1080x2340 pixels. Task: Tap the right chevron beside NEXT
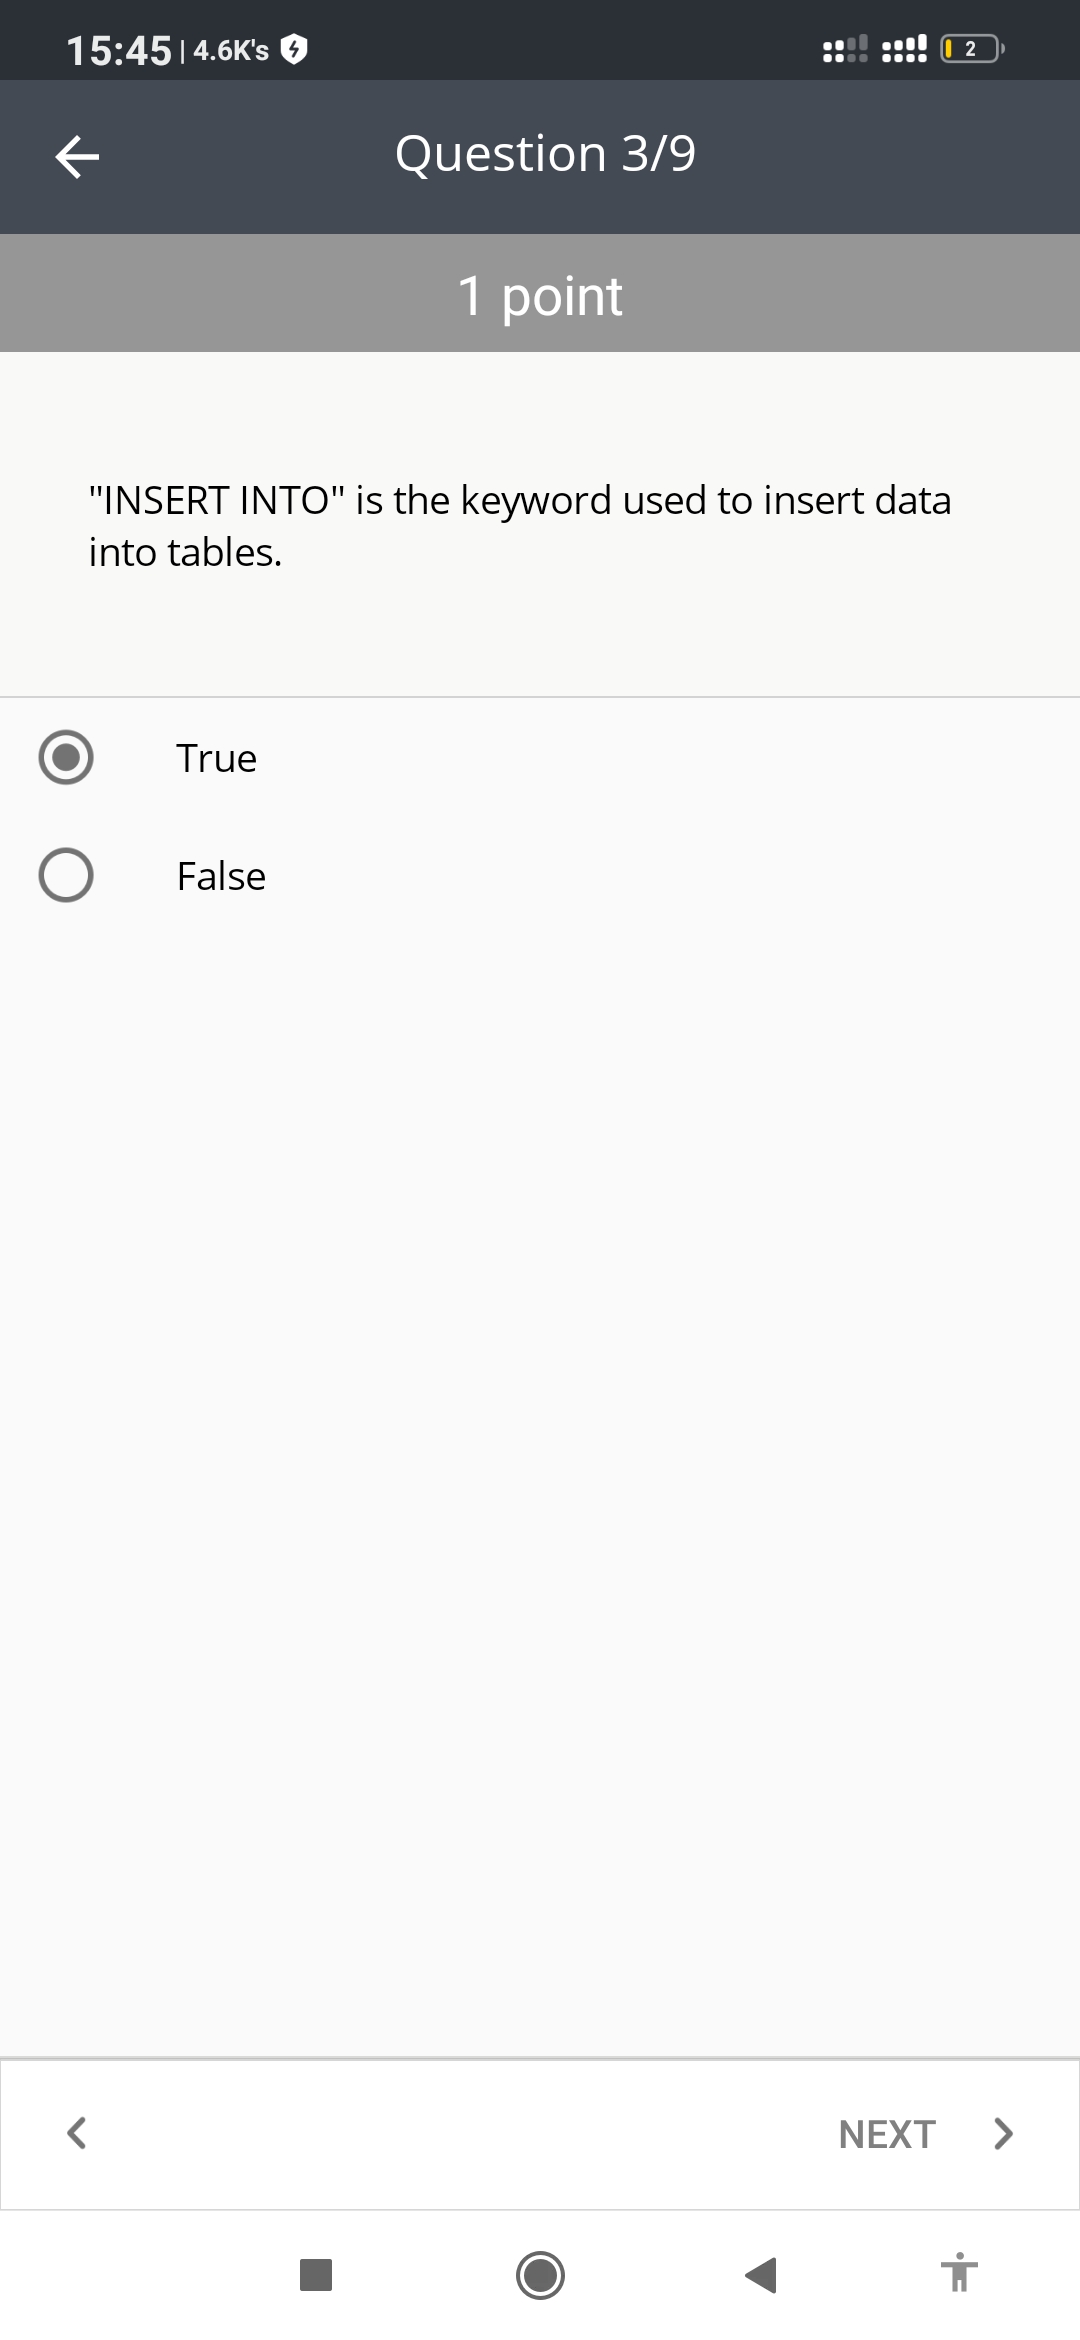(1003, 2133)
